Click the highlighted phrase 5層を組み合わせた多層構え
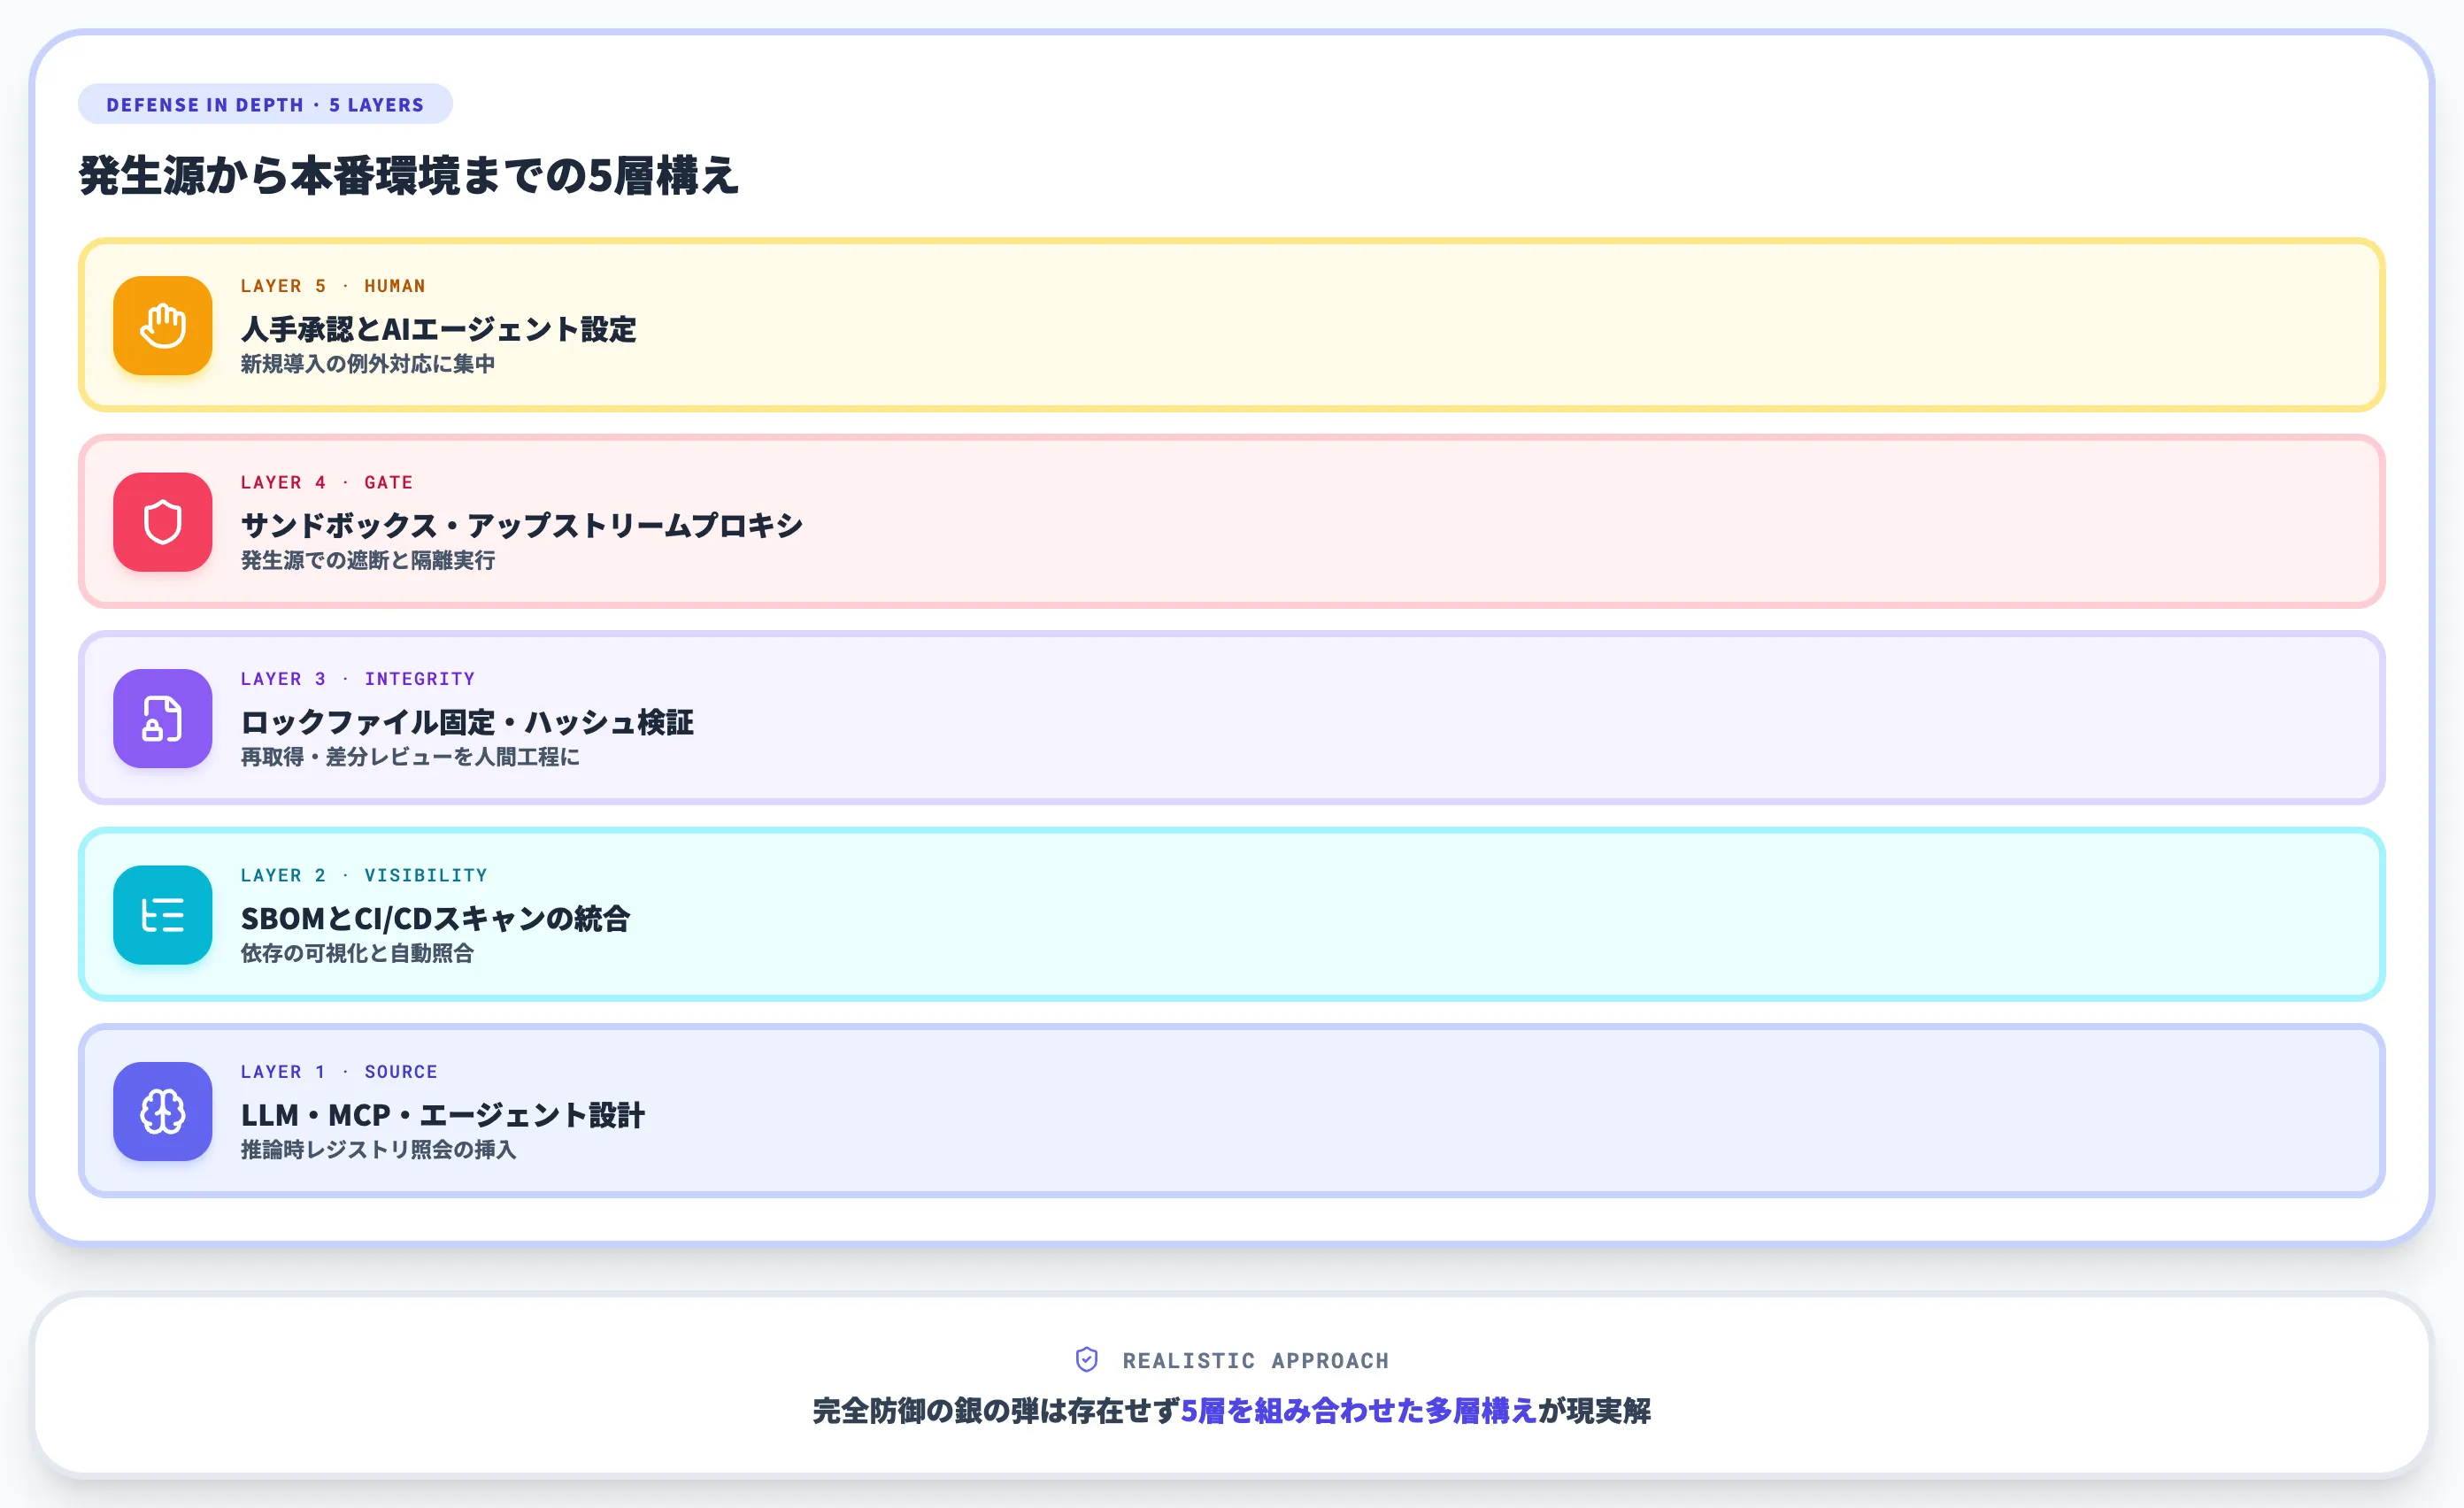The width and height of the screenshot is (2464, 1508). click(1359, 1411)
